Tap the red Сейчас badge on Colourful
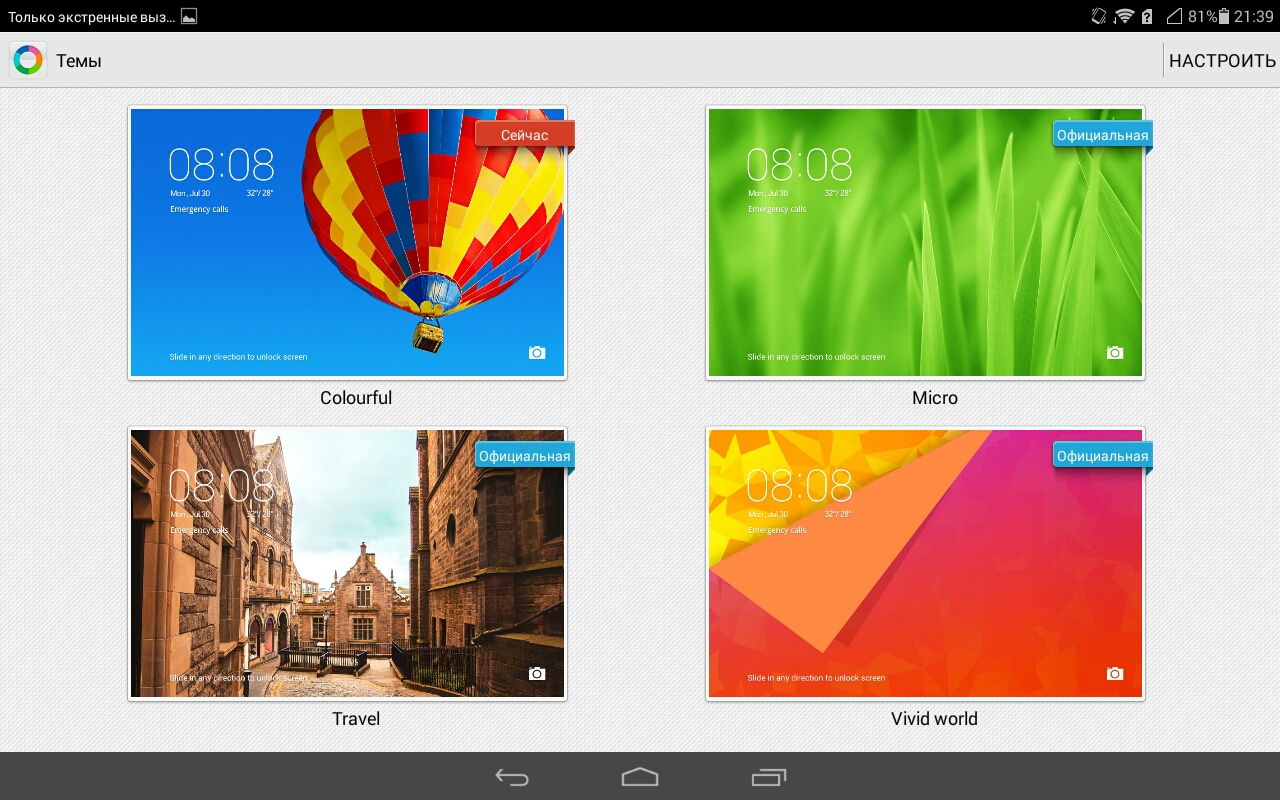The image size is (1280, 800). [x=525, y=135]
